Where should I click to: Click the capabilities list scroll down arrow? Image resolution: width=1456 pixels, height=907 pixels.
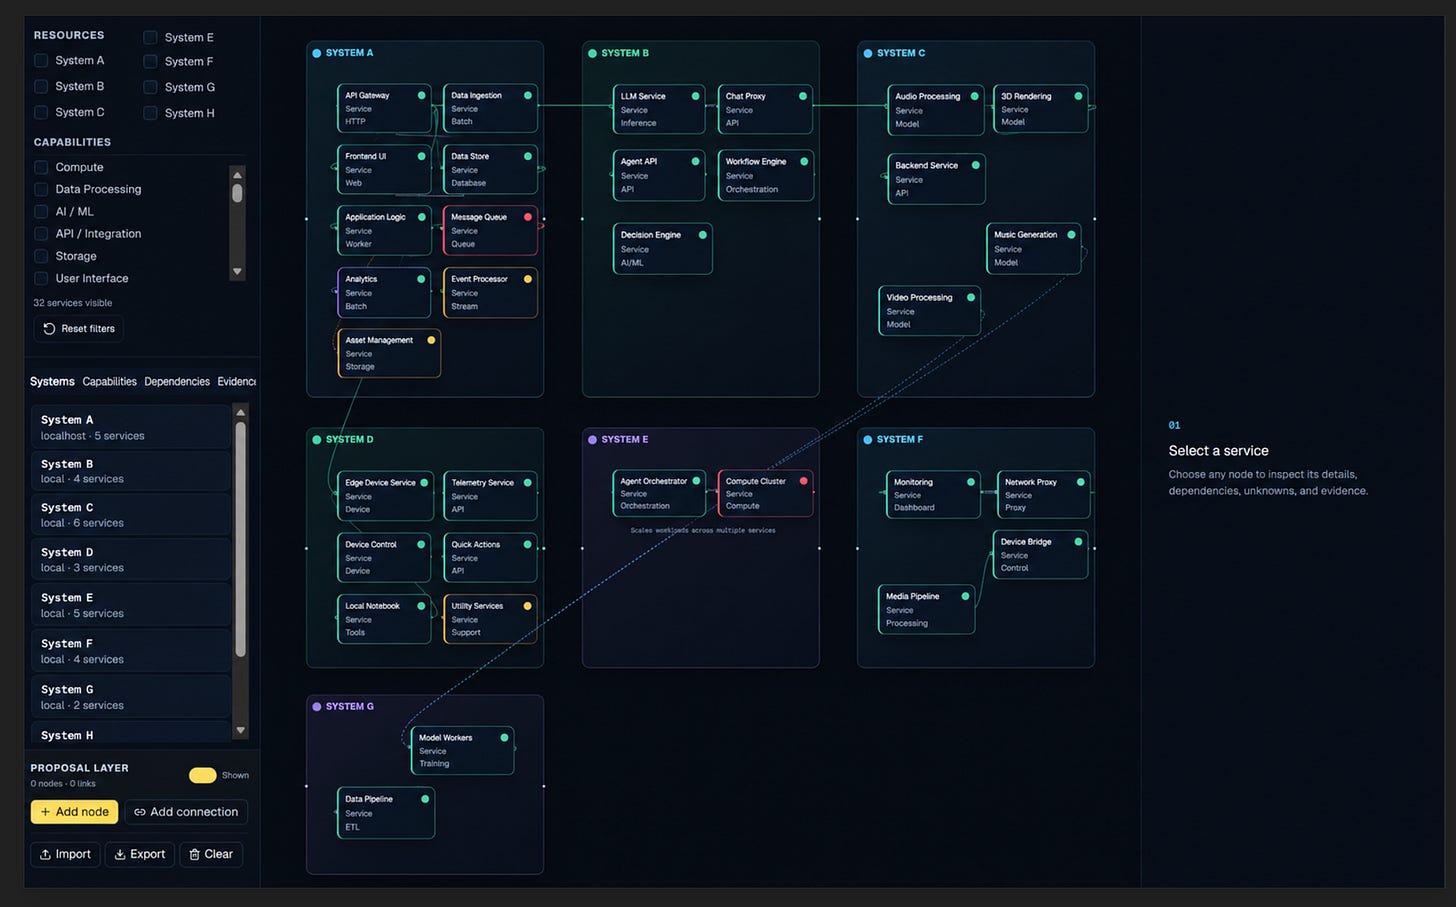tap(237, 271)
